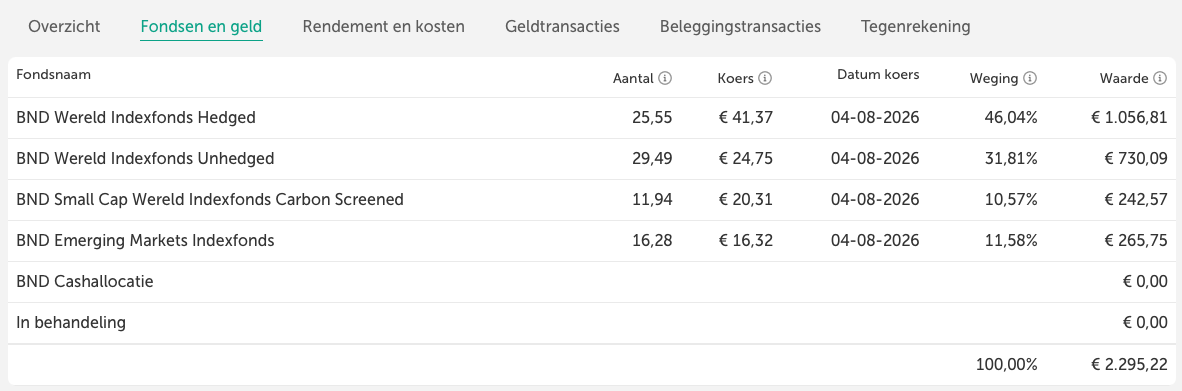The height and width of the screenshot is (391, 1182).
Task: Click the total value € 2.295,22
Action: tap(1129, 365)
